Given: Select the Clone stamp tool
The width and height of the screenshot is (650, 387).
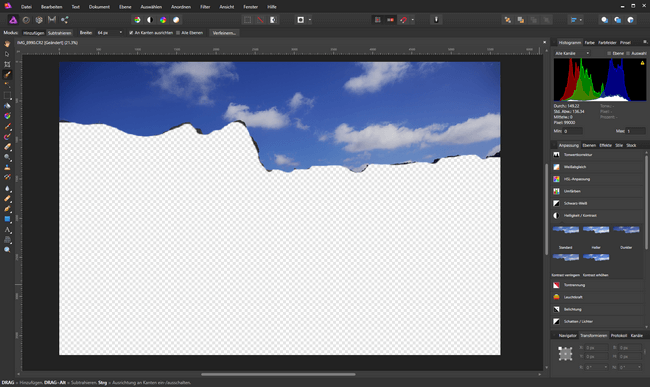Looking at the screenshot, I should [x=7, y=167].
